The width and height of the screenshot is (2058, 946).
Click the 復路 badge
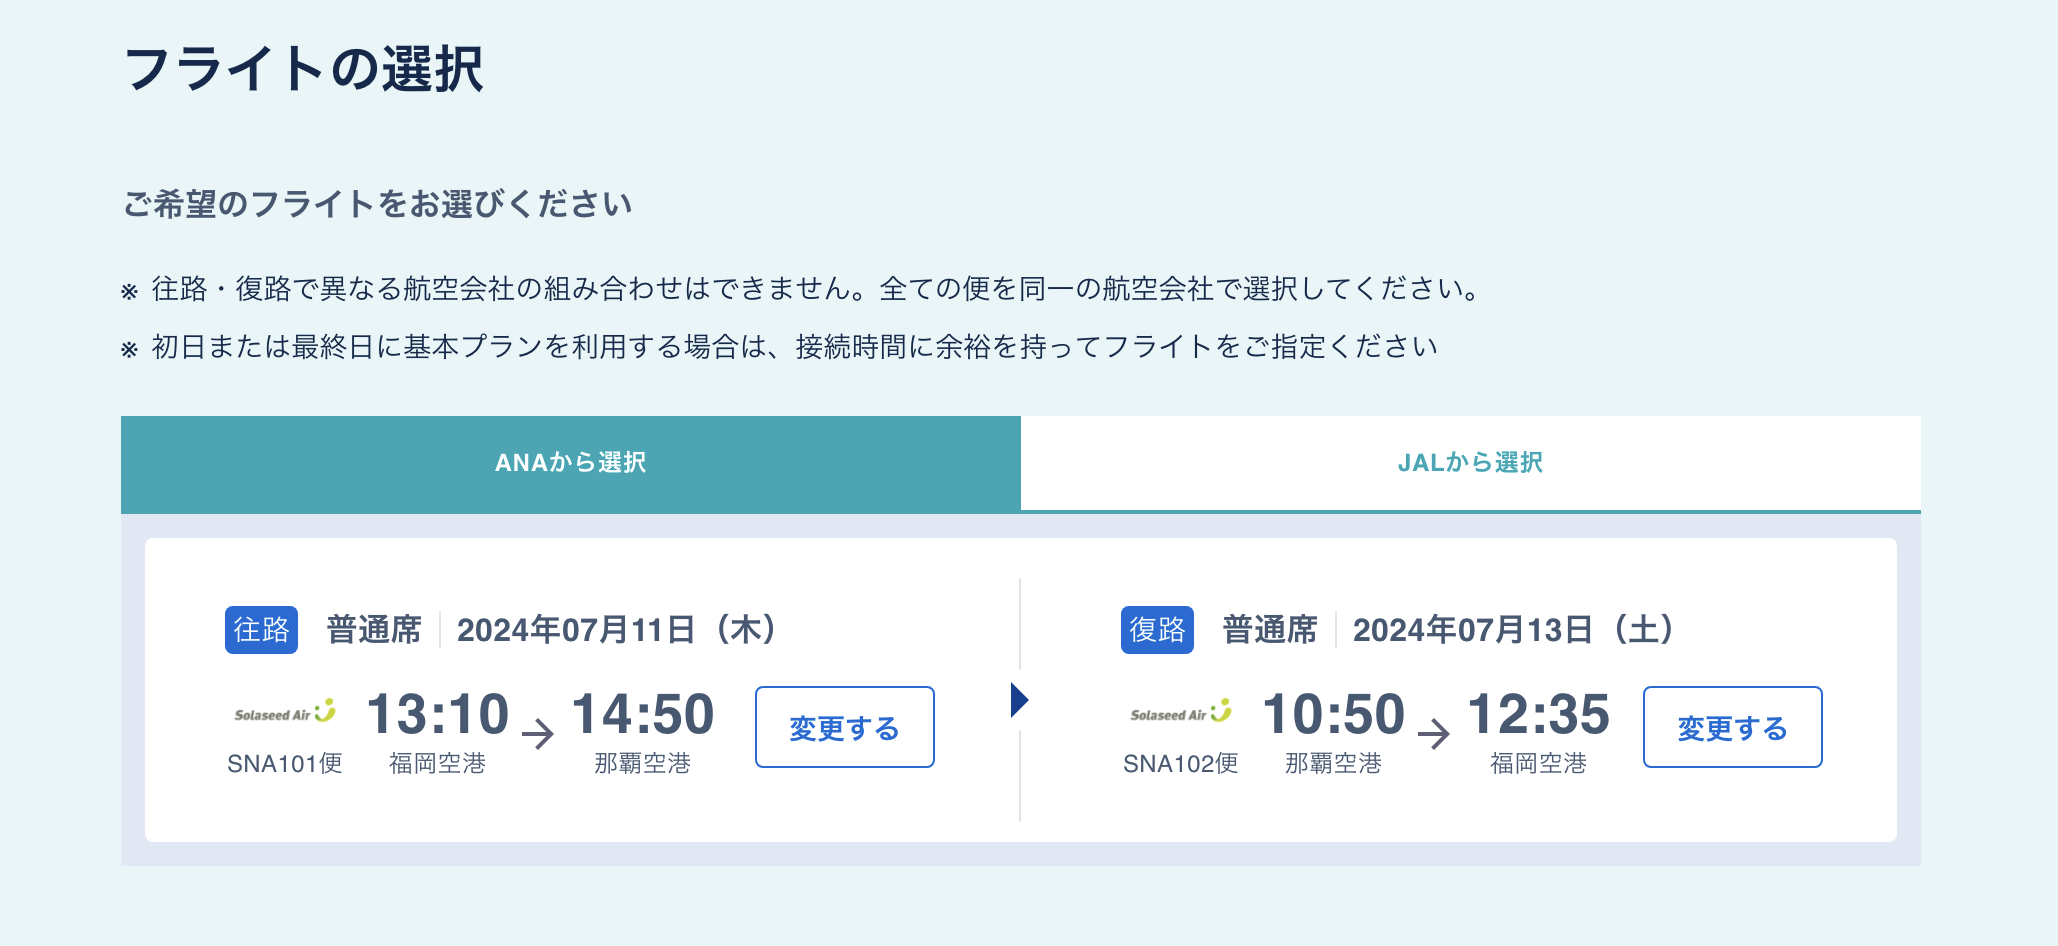pyautogui.click(x=1157, y=630)
